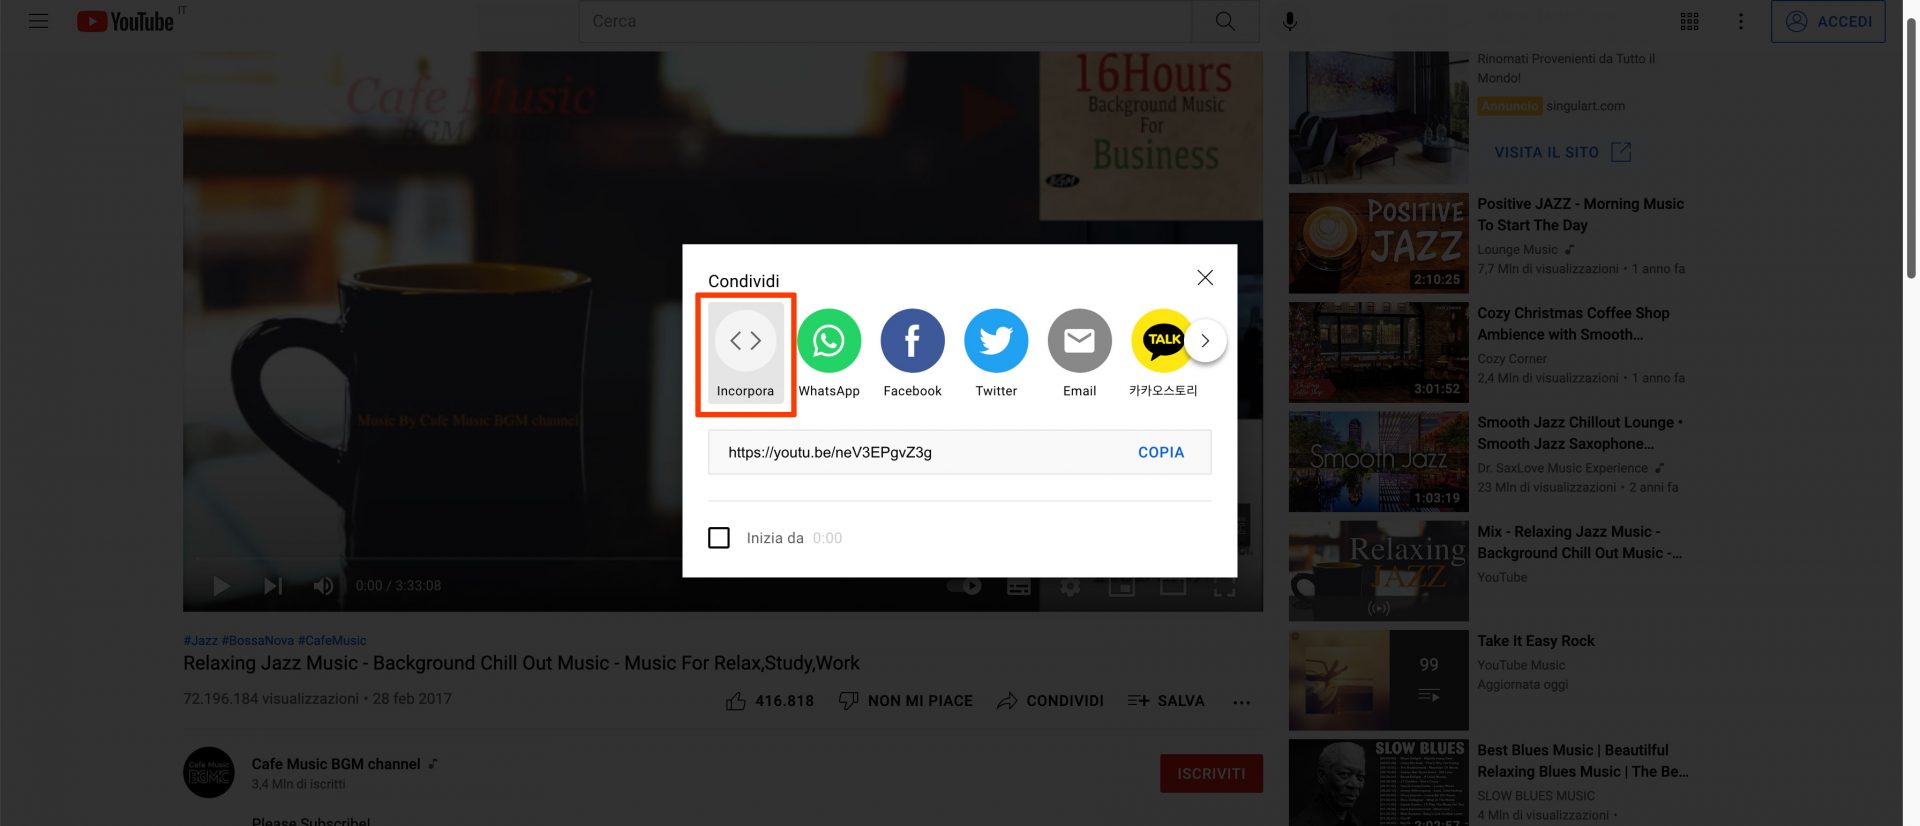Share via WhatsApp
Image resolution: width=1920 pixels, height=826 pixels.
829,353
